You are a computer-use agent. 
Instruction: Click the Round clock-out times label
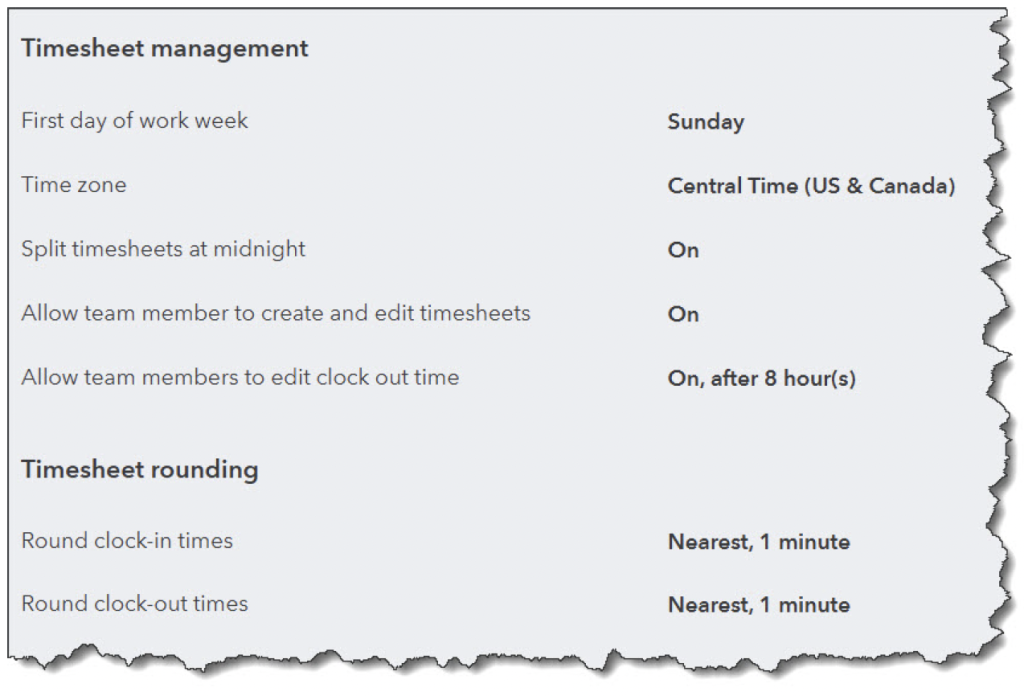click(134, 603)
